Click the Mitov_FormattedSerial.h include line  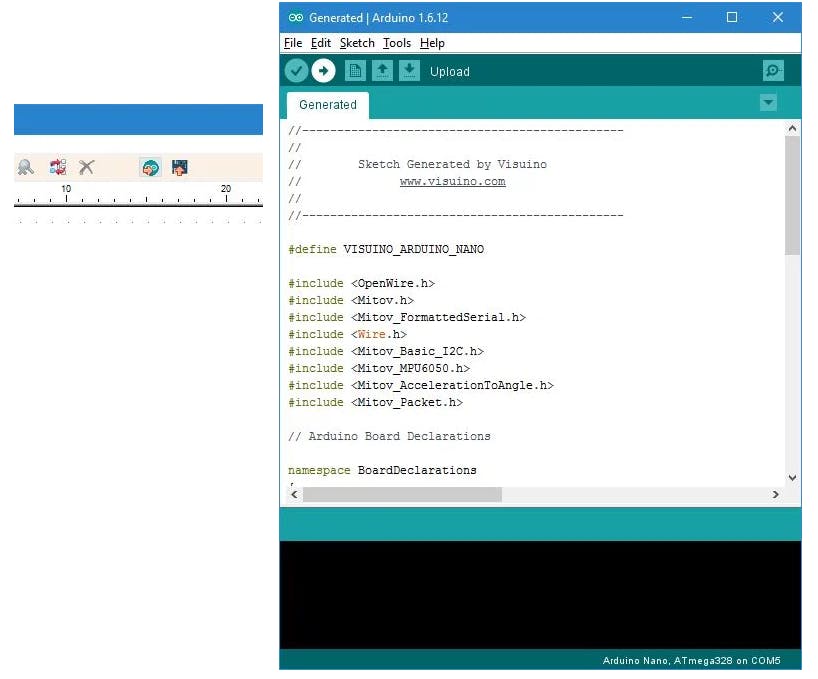coord(407,317)
